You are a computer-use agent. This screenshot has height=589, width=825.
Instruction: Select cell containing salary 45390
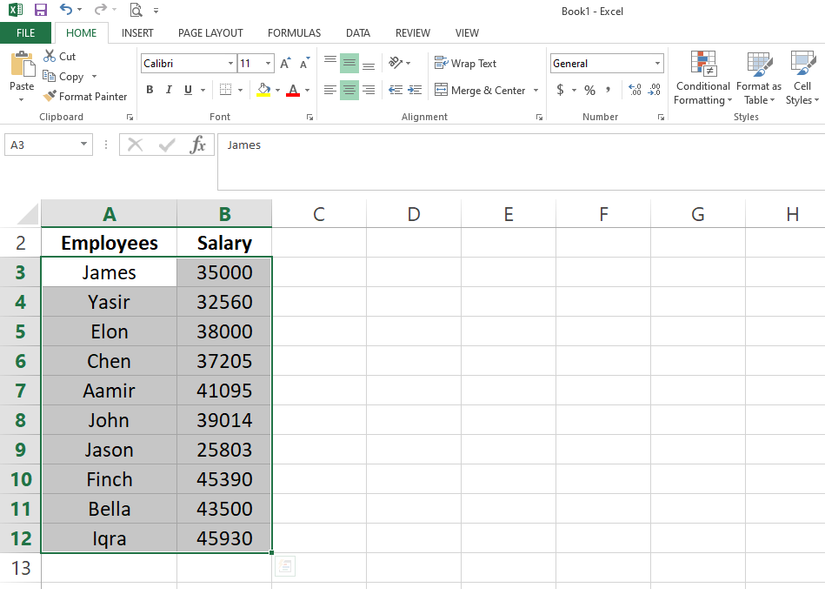(224, 479)
